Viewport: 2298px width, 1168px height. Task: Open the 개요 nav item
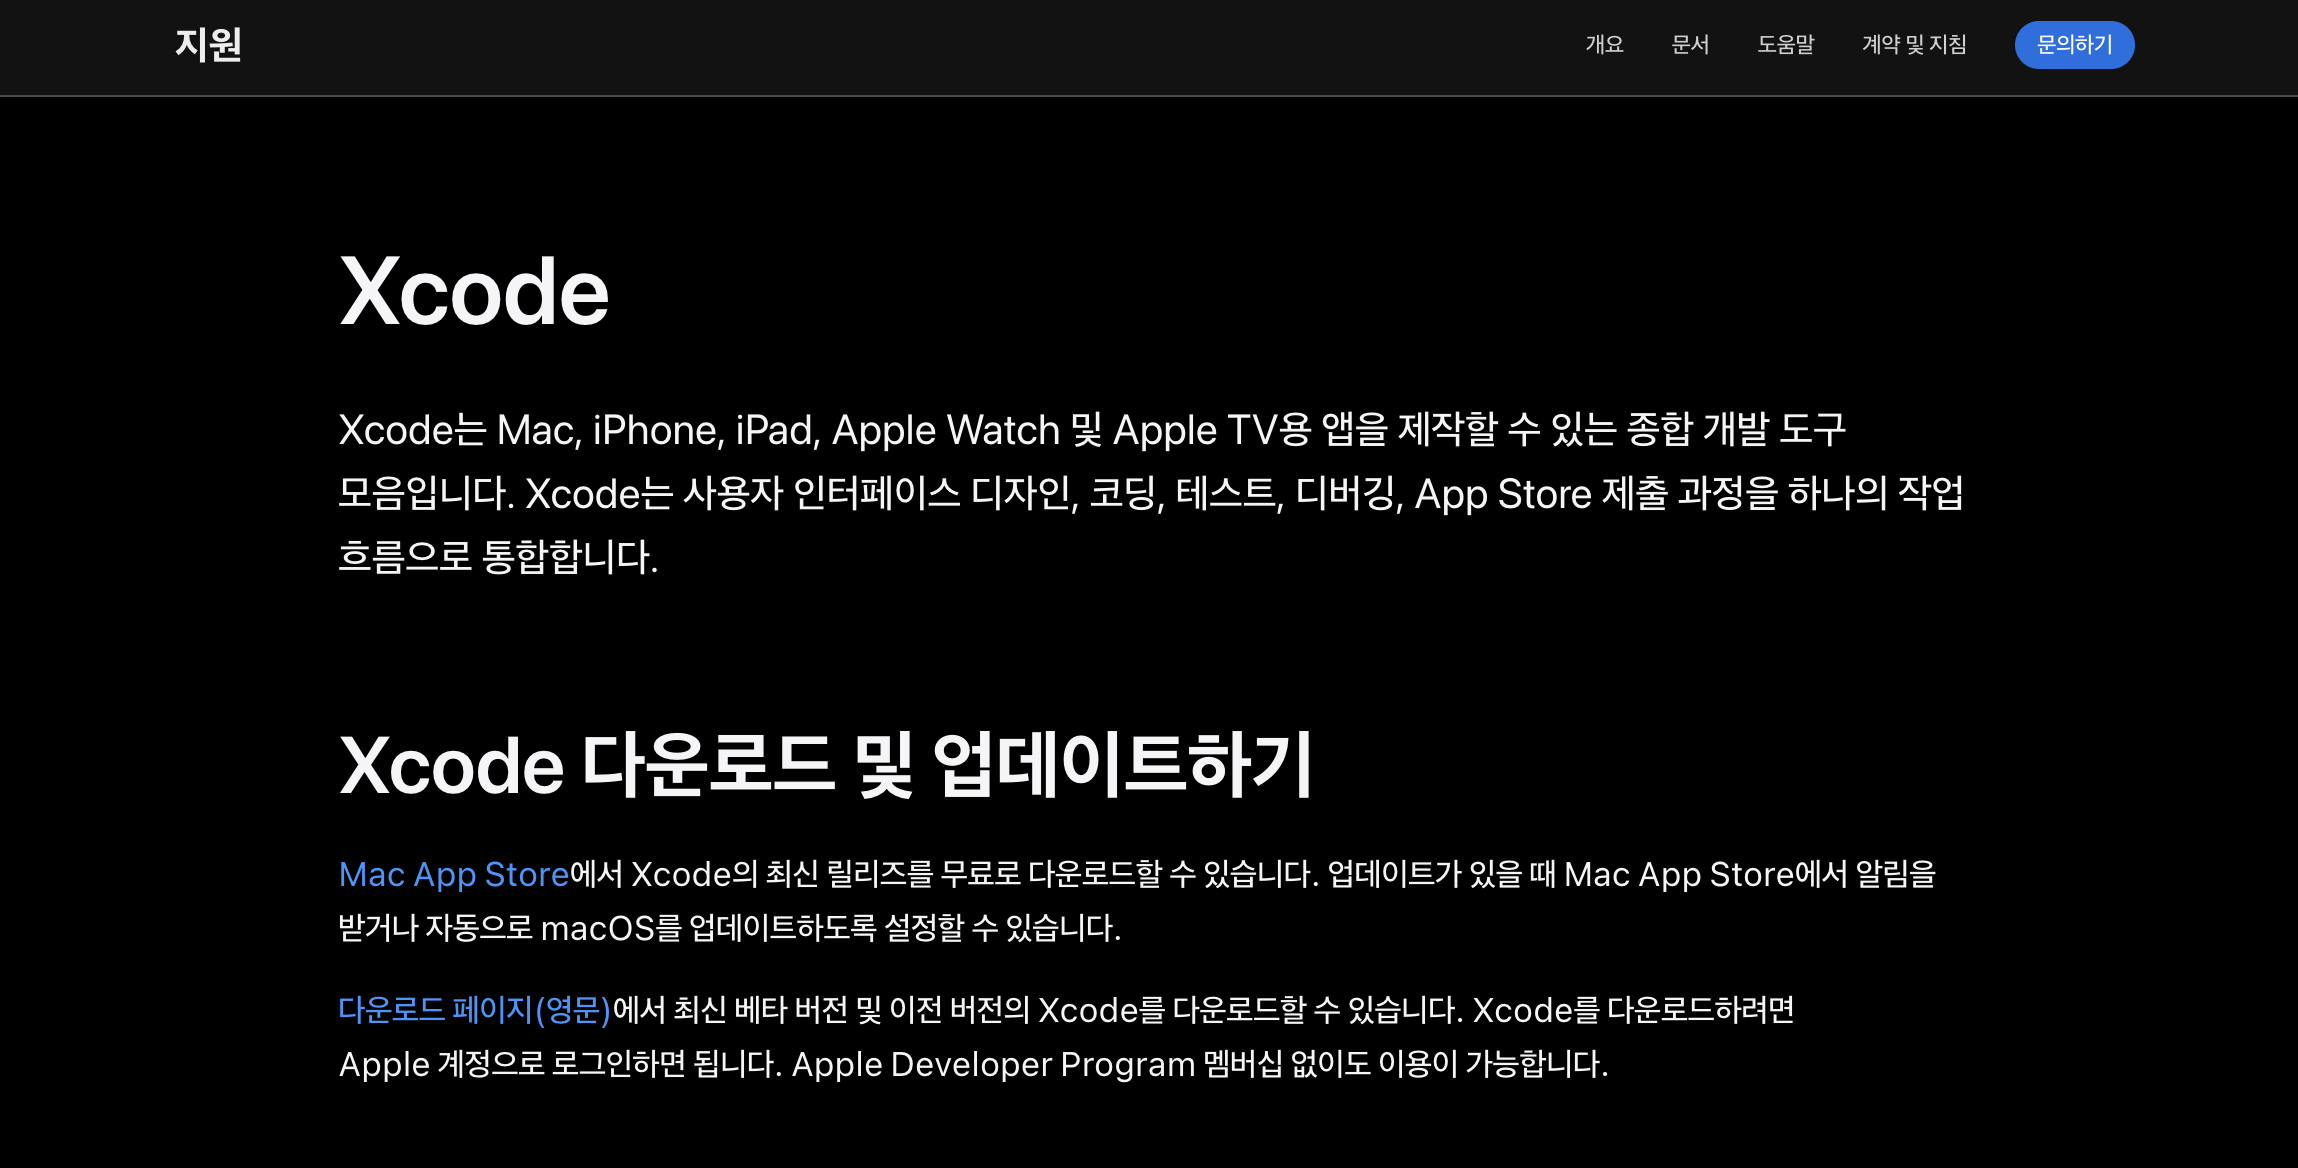coord(1604,45)
